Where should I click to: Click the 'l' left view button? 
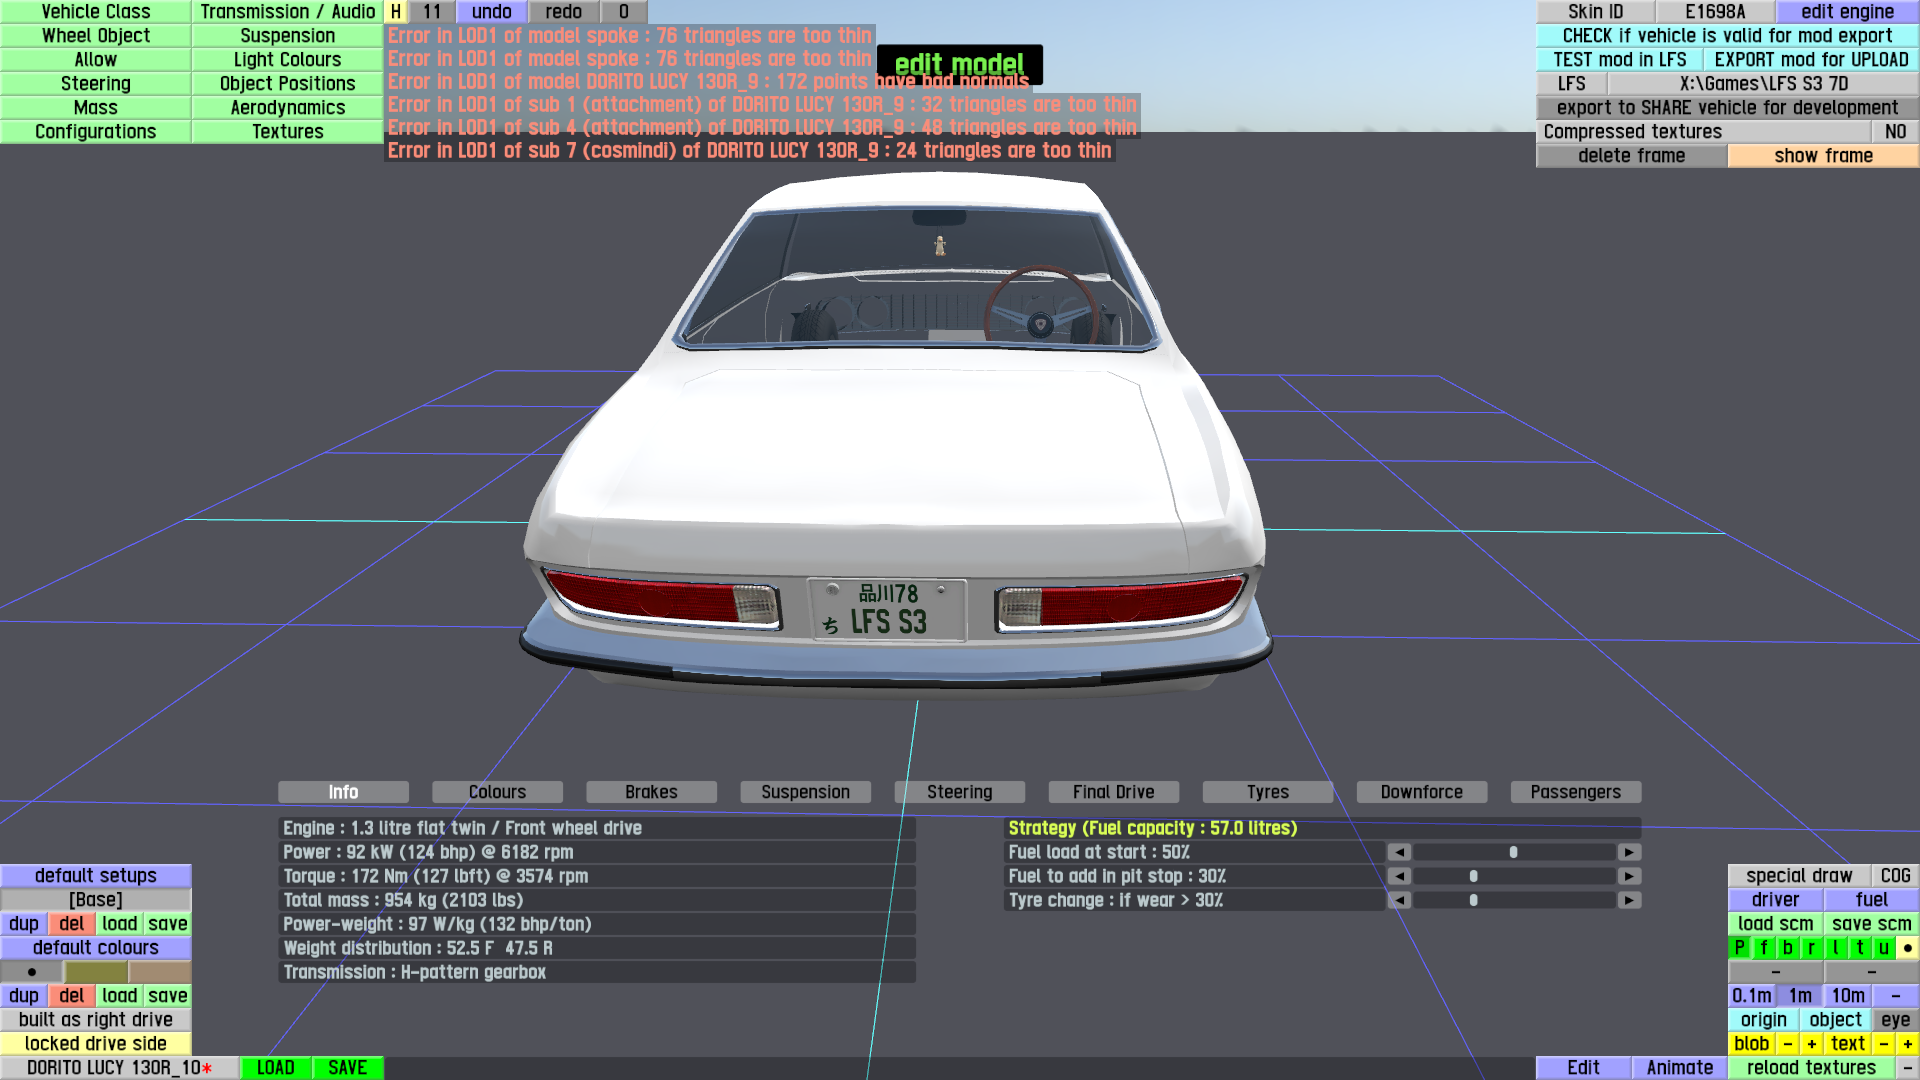1835,948
